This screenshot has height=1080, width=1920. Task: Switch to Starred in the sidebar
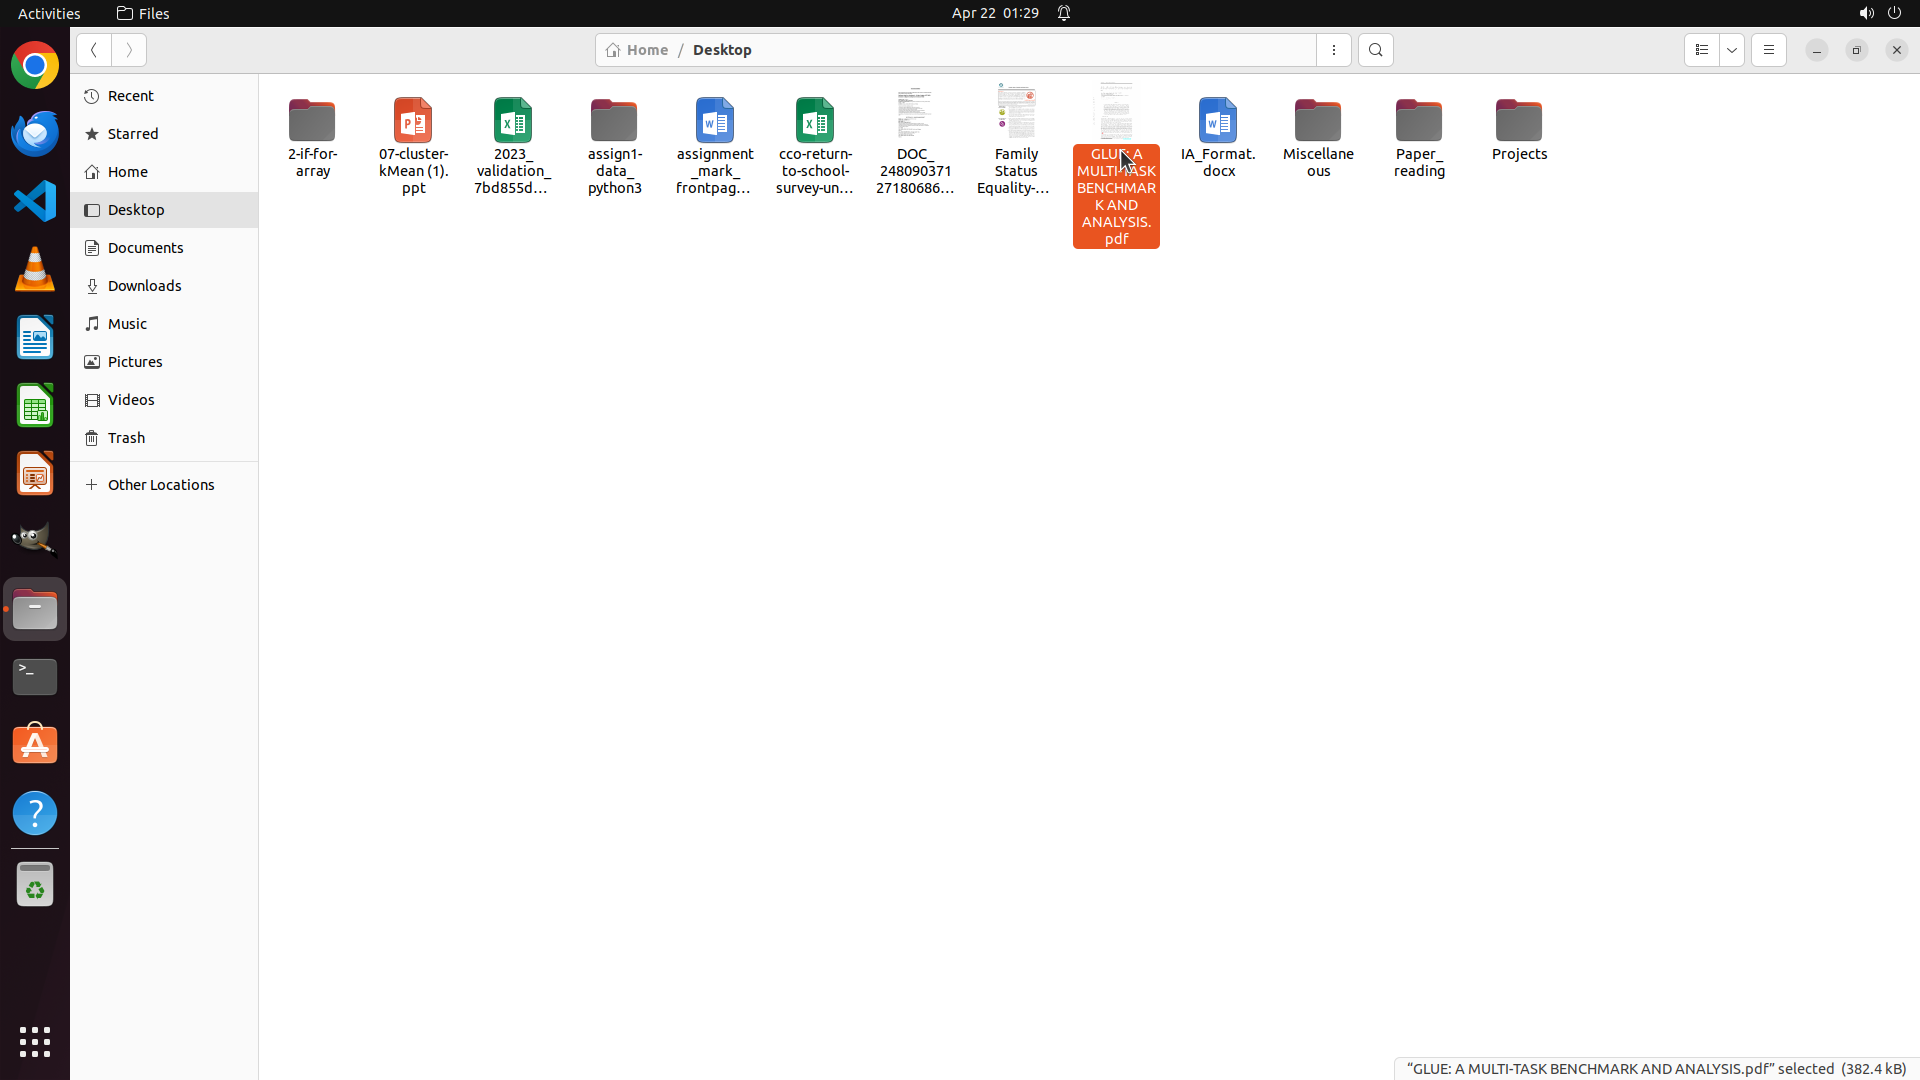click(133, 134)
